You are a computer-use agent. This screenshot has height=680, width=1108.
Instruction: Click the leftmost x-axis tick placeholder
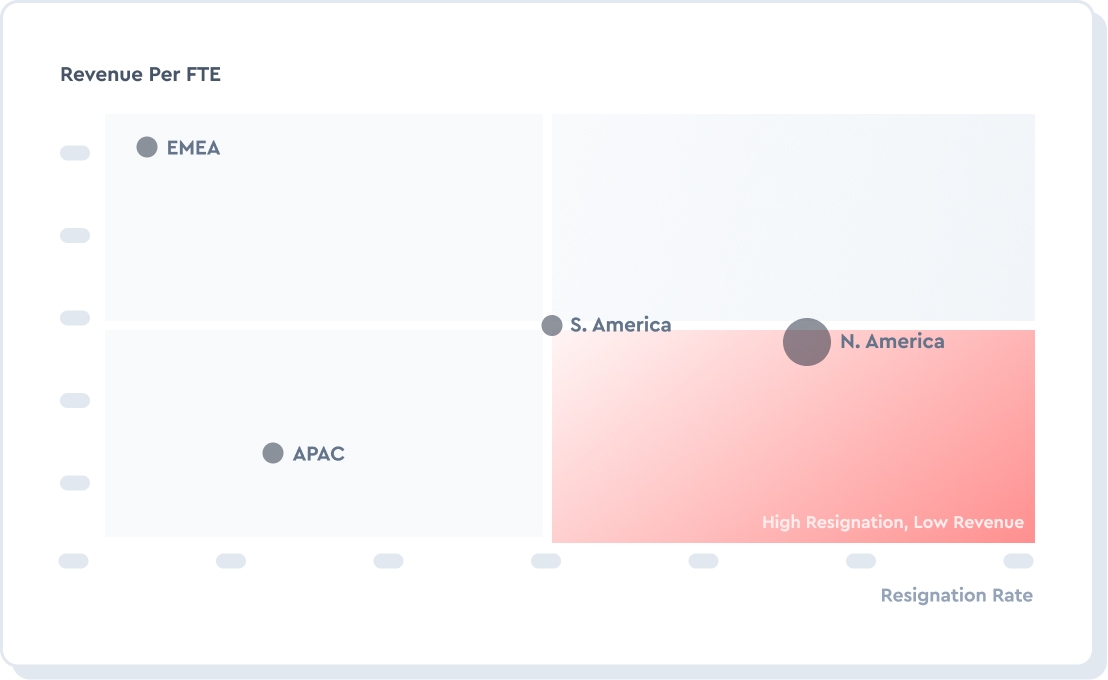point(74,561)
